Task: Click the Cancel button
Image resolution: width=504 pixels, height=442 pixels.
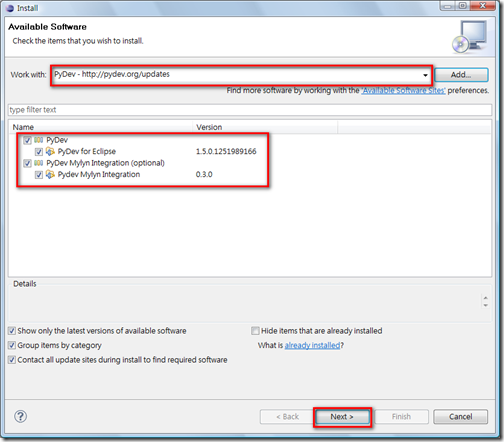Action: coord(460,417)
